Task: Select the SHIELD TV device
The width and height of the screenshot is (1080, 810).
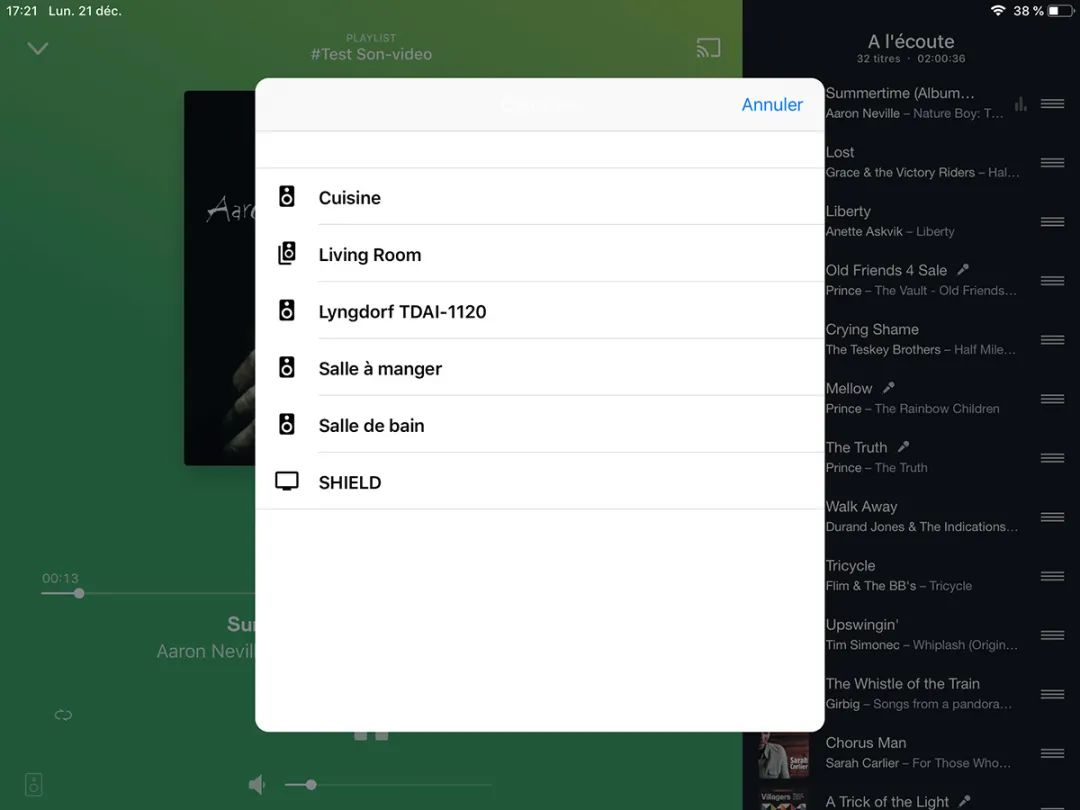Action: coord(349,483)
